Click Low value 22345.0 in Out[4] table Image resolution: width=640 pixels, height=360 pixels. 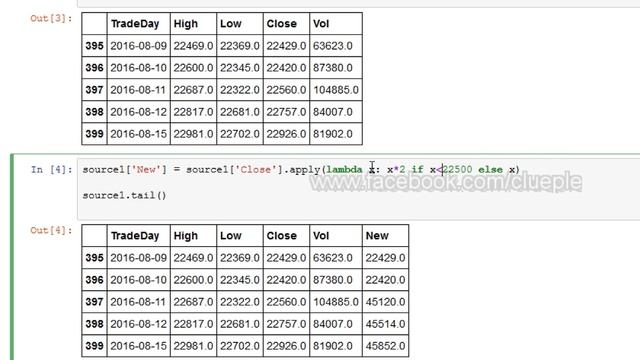pos(240,280)
